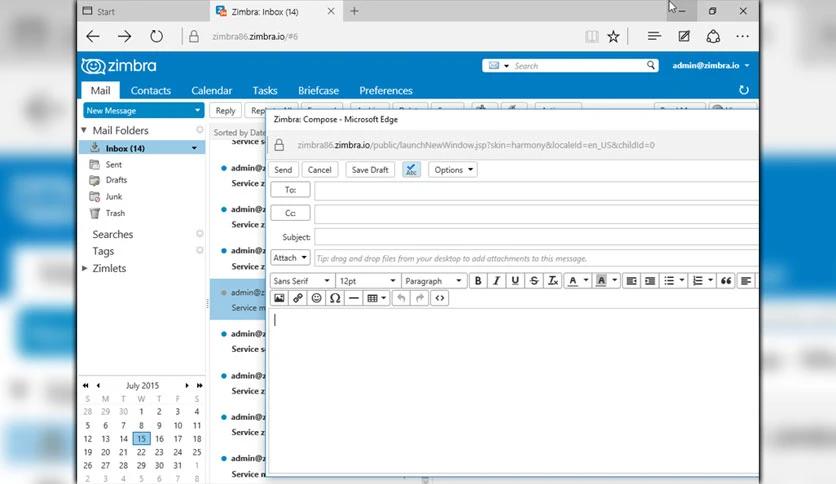The height and width of the screenshot is (484, 836).
Task: Go back with the browser back arrow
Action: 93,36
